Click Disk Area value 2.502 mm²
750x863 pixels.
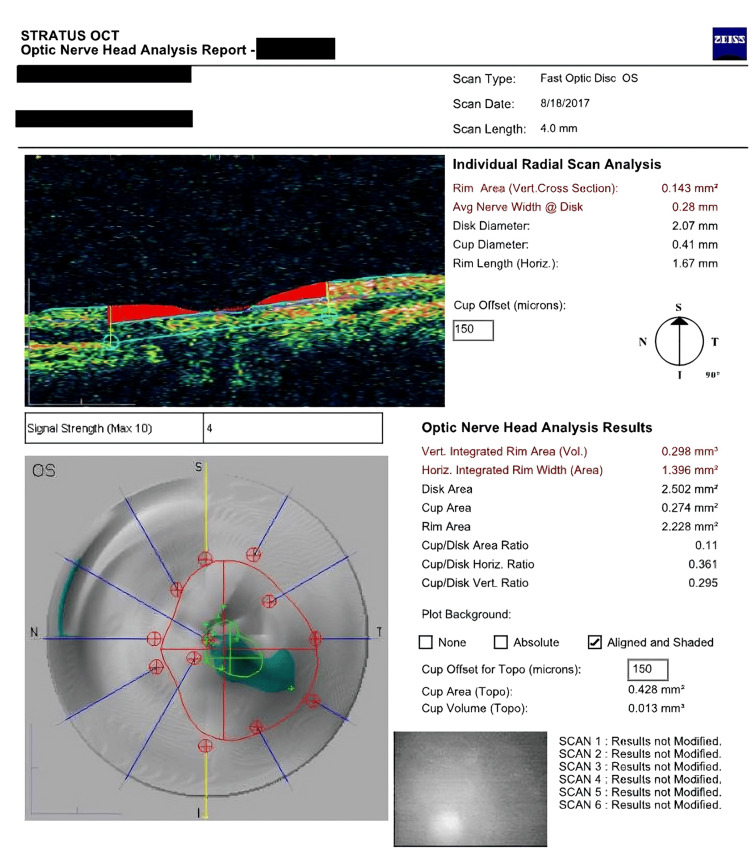coord(689,489)
